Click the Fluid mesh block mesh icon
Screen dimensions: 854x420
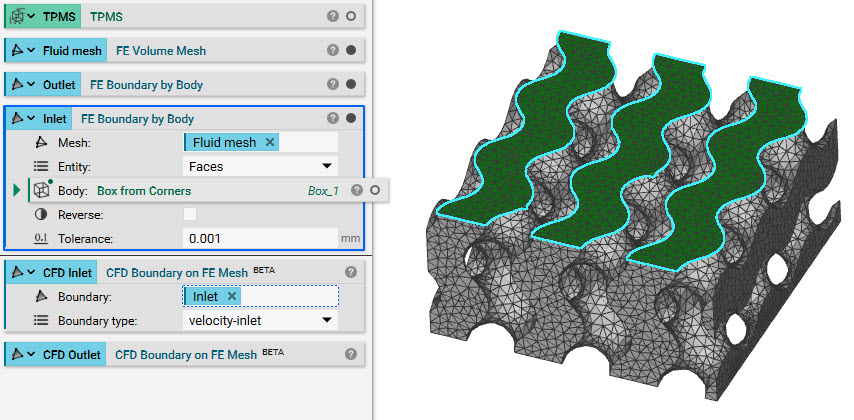(x=17, y=50)
